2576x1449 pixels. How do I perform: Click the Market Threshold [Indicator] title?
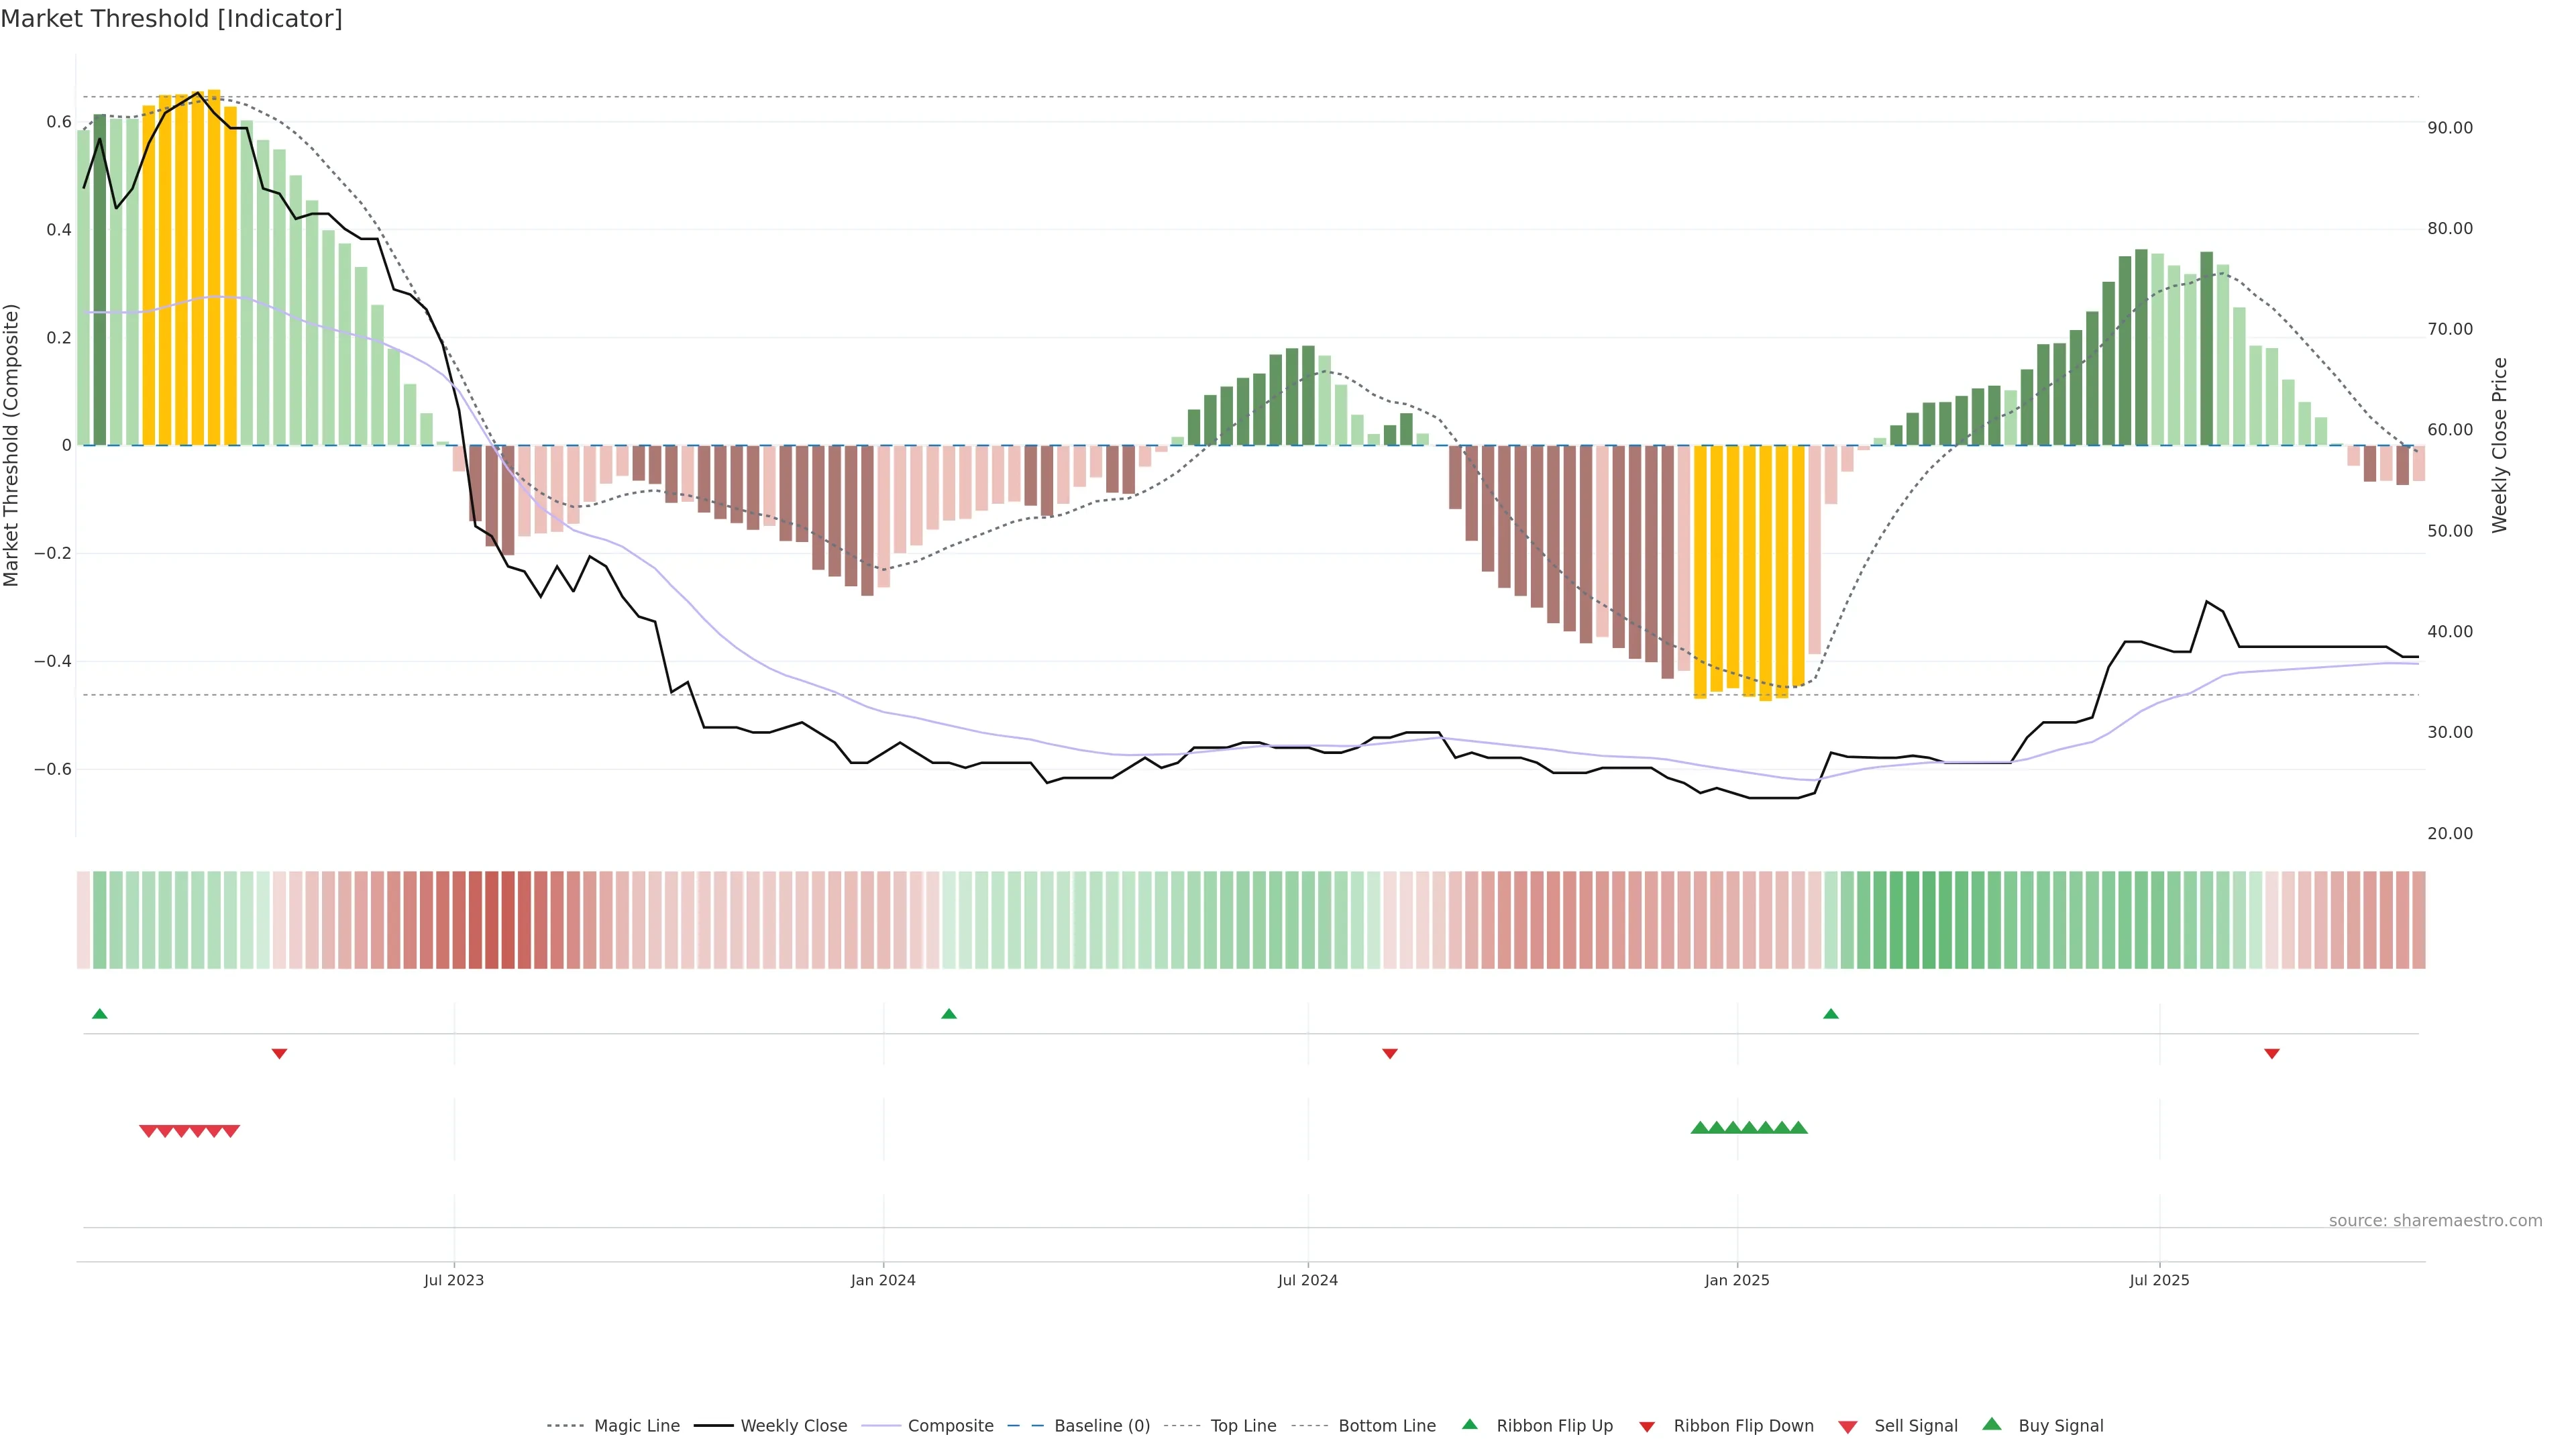click(171, 19)
